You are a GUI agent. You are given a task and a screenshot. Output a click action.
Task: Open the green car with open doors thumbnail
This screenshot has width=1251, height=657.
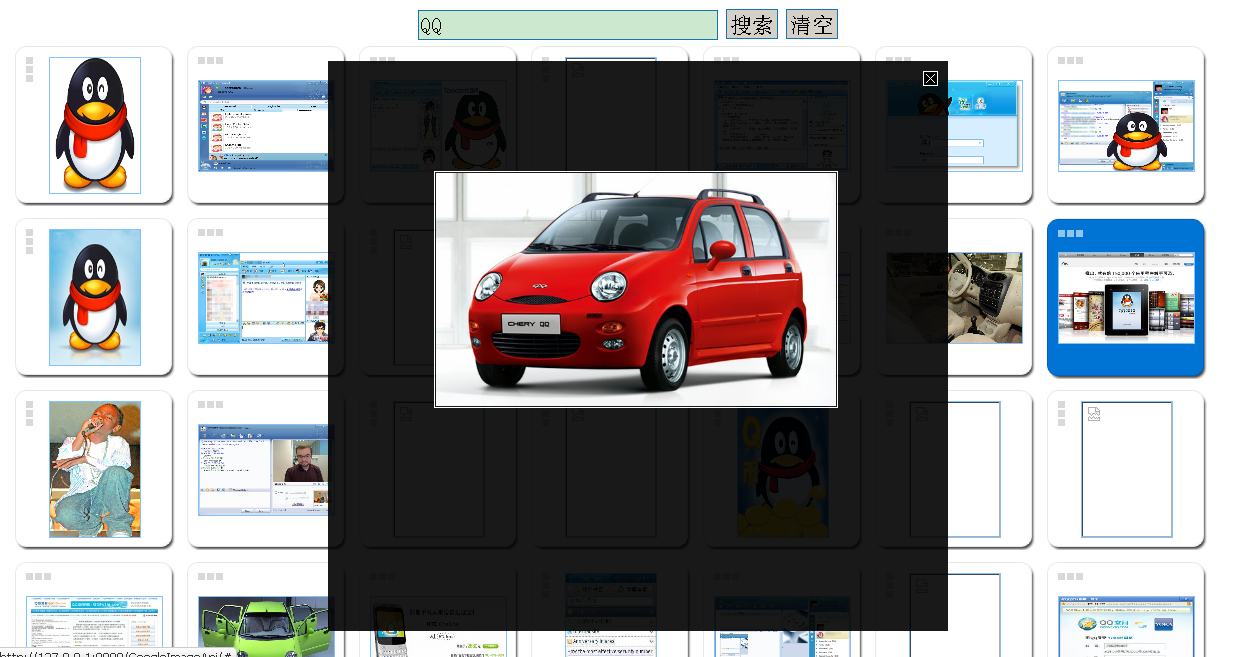263,627
